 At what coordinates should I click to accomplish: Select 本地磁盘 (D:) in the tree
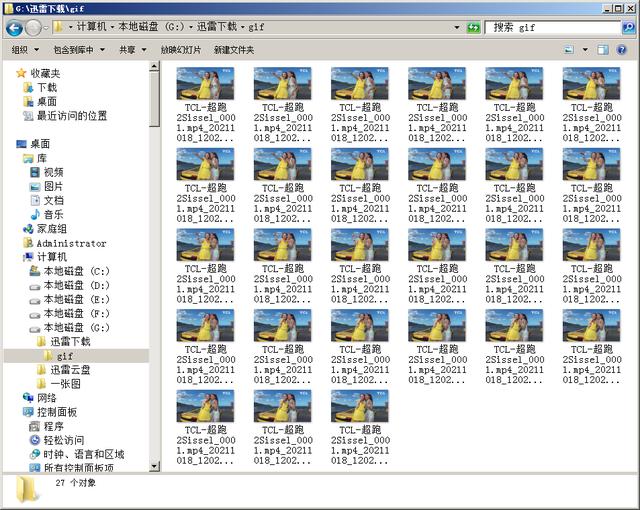click(76, 285)
